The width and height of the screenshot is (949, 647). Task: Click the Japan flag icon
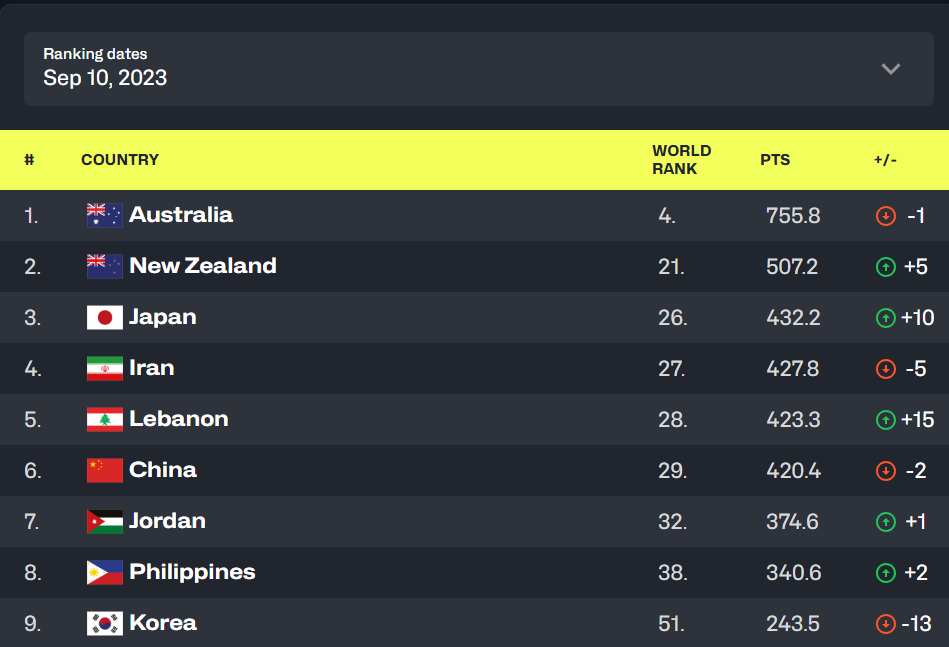click(x=104, y=317)
